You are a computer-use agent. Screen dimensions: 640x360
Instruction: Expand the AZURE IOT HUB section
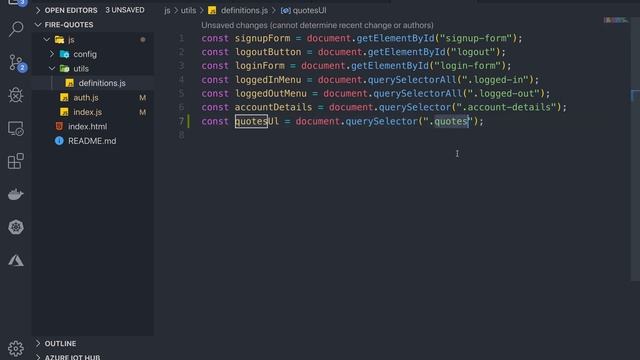(38, 357)
